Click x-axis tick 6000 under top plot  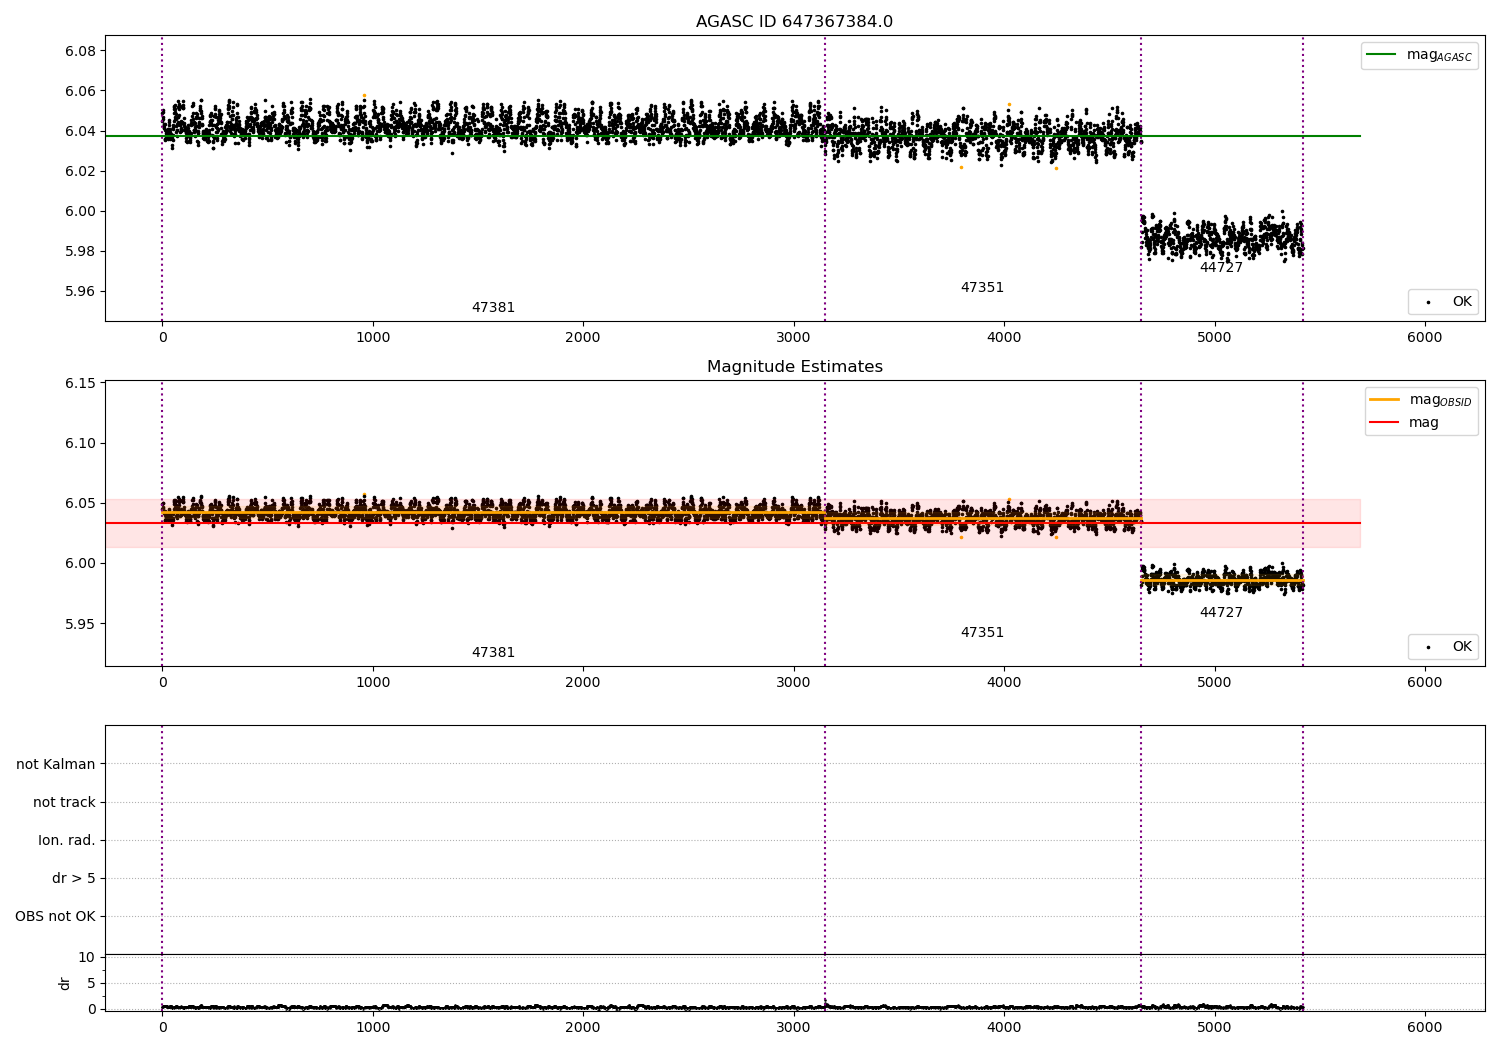tap(1425, 338)
